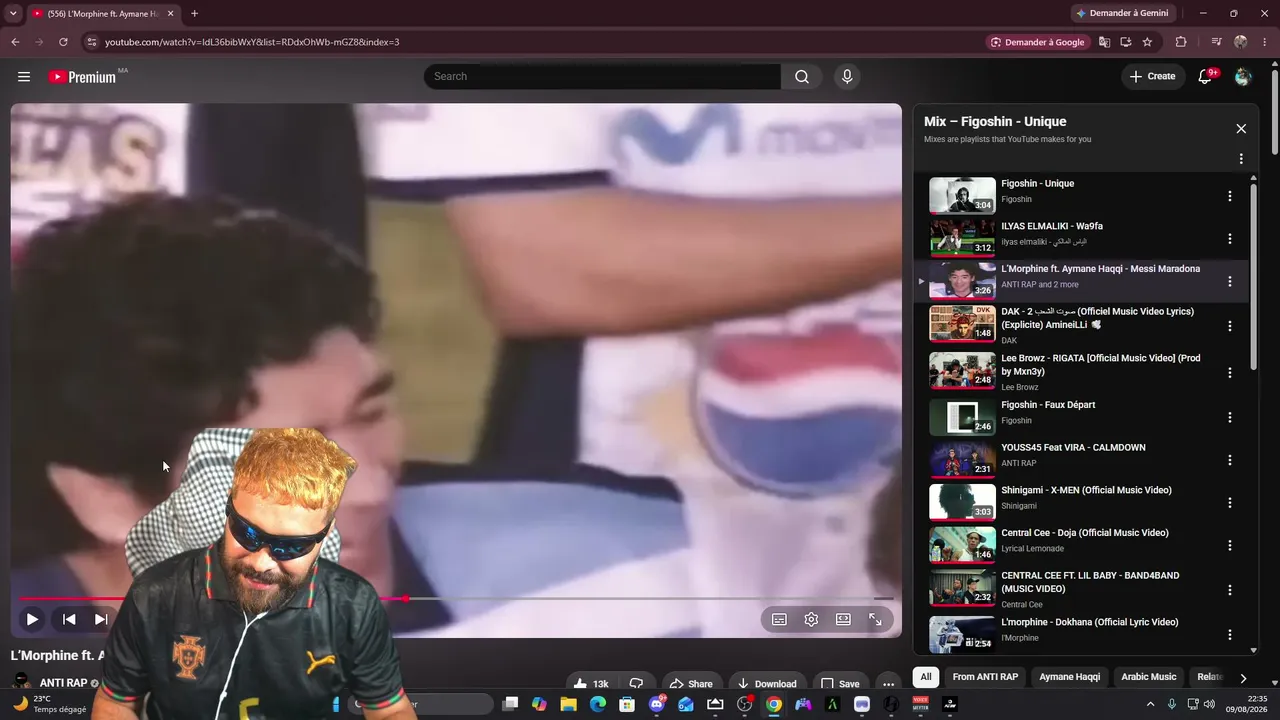Click the search magnifier button
This screenshot has height=720, width=1280.
tap(802, 77)
